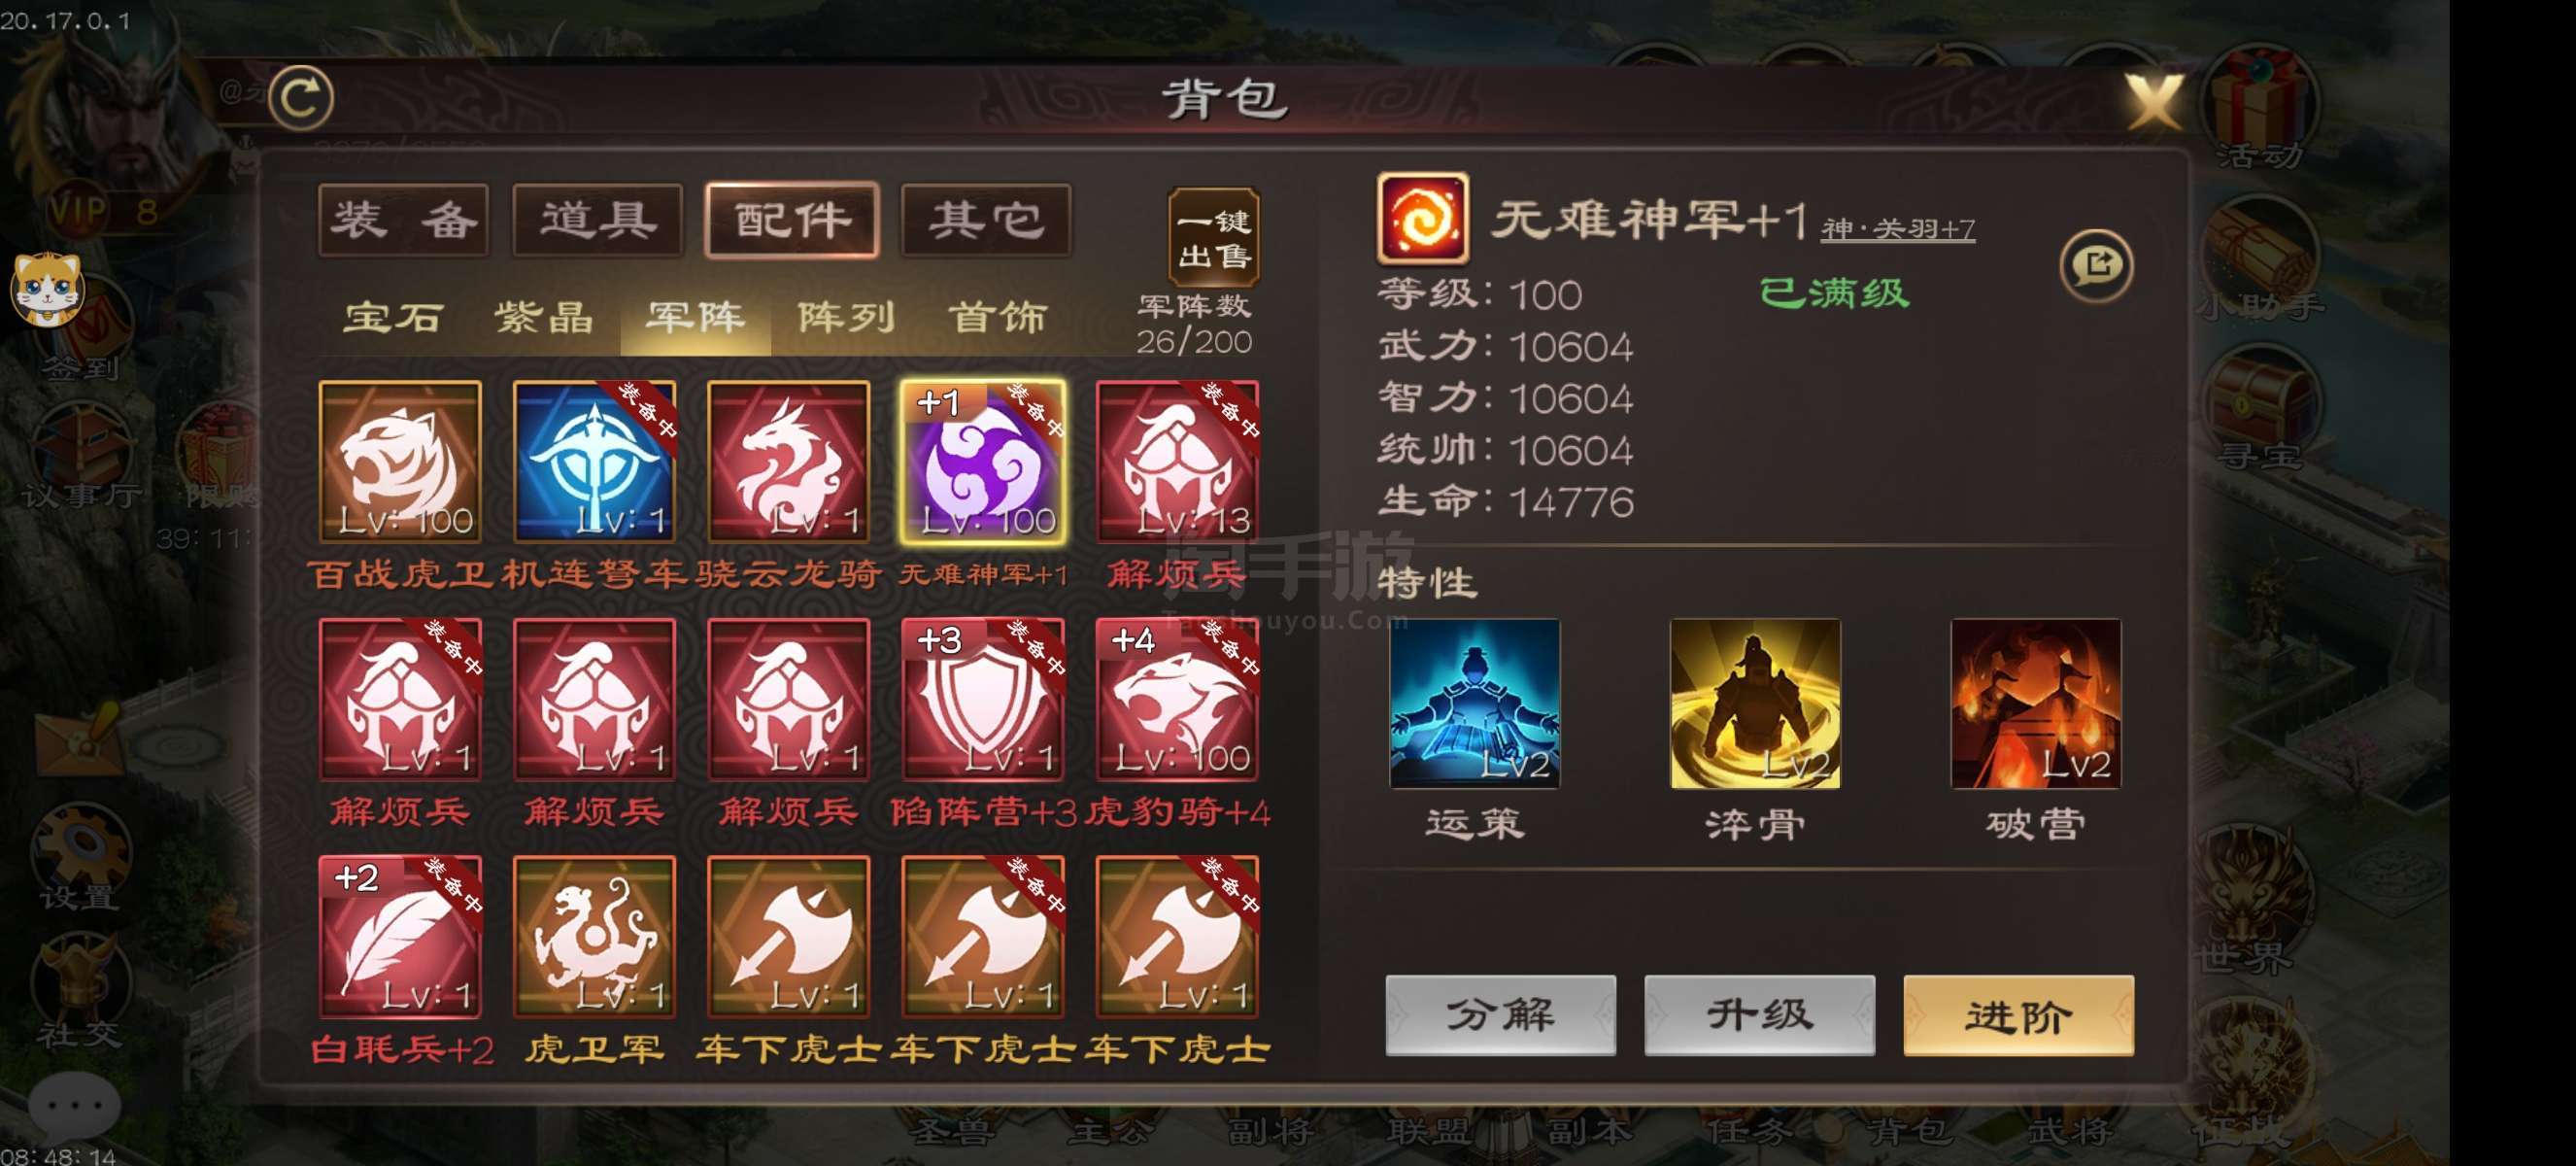Select the 白毦兵+2 feather icon

point(400,937)
